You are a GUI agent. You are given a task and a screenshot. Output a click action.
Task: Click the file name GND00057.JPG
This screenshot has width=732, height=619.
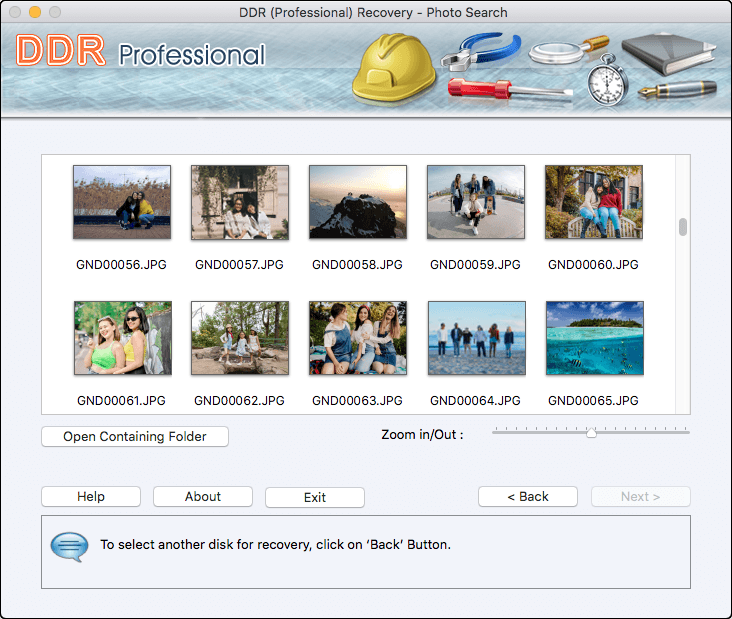click(239, 265)
